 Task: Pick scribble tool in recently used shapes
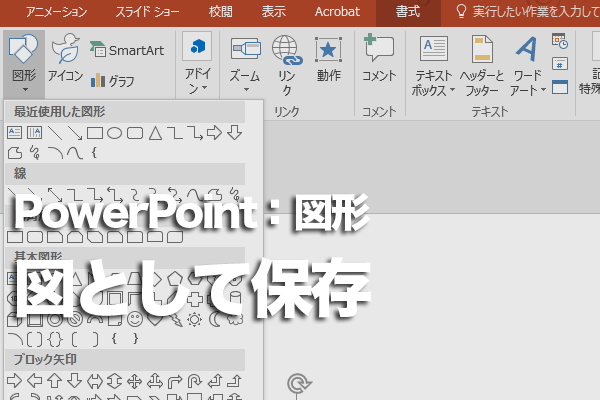(x=35, y=153)
